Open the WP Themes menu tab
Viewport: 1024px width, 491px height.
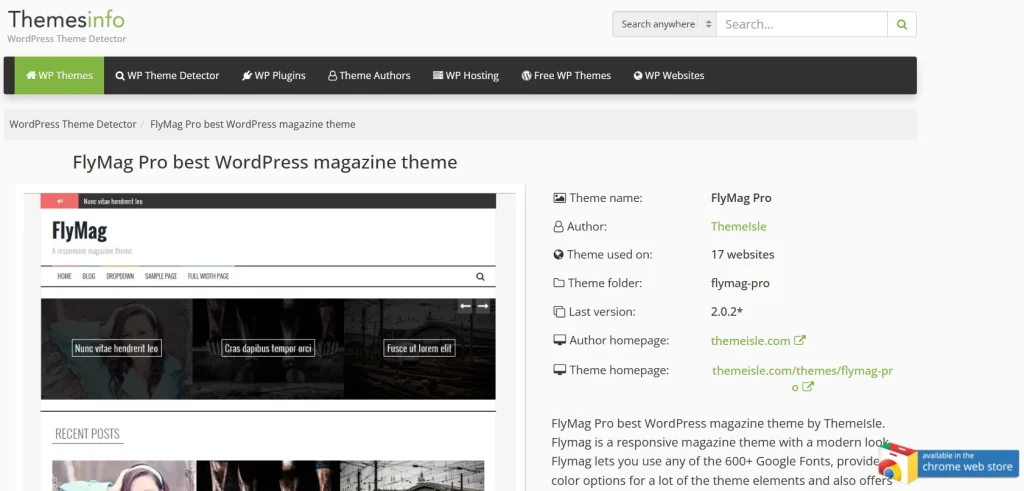(x=59, y=76)
